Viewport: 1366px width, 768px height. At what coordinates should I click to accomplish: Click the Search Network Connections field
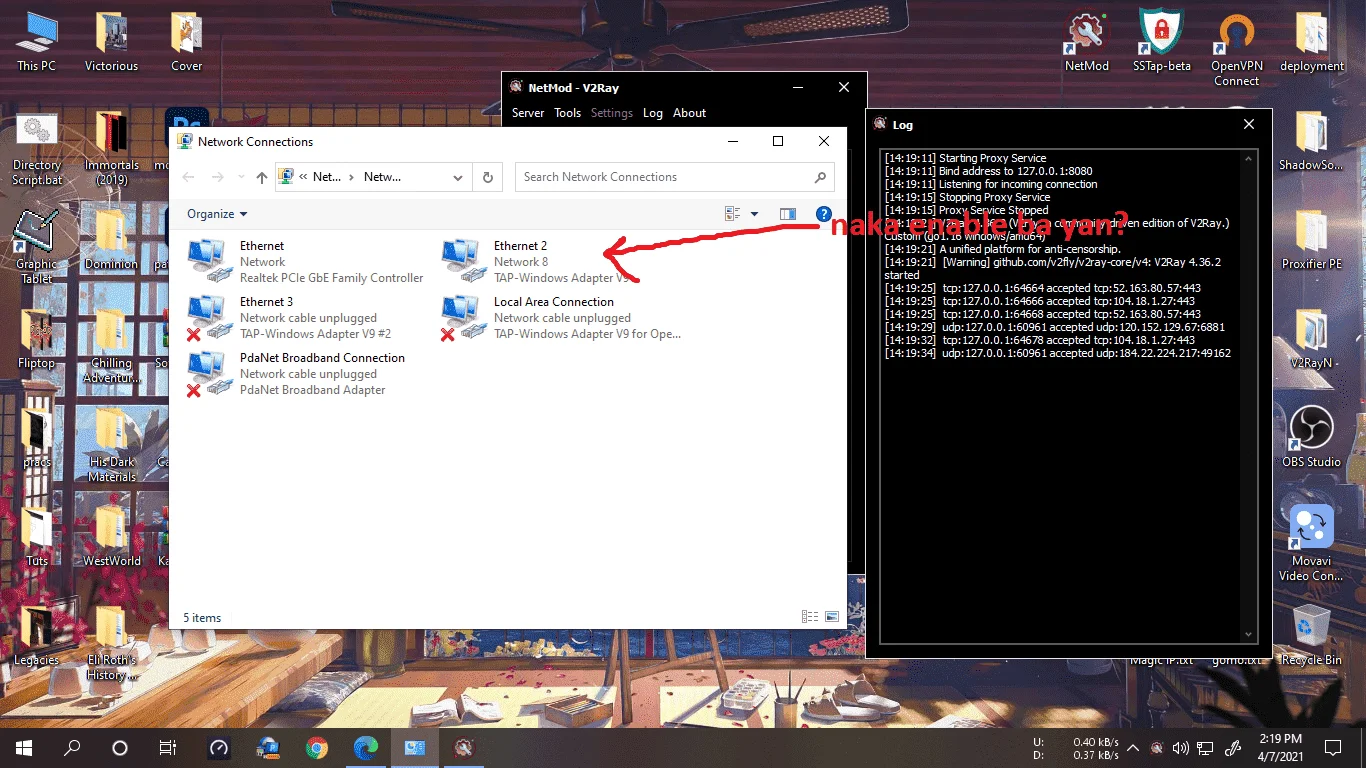tap(674, 177)
